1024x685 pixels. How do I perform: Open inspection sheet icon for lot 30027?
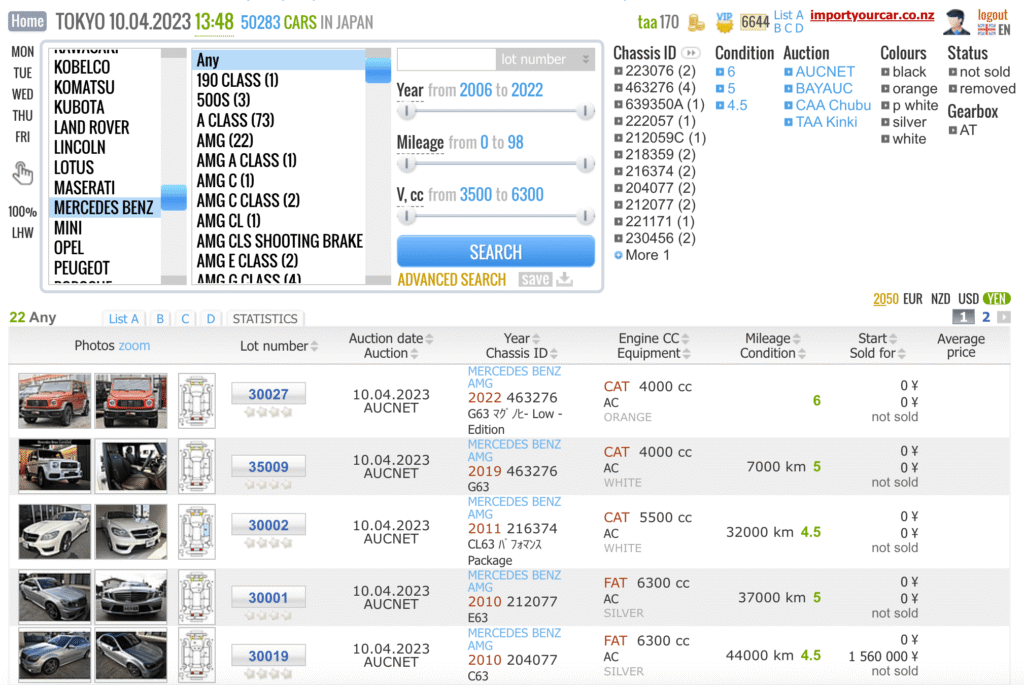click(196, 401)
